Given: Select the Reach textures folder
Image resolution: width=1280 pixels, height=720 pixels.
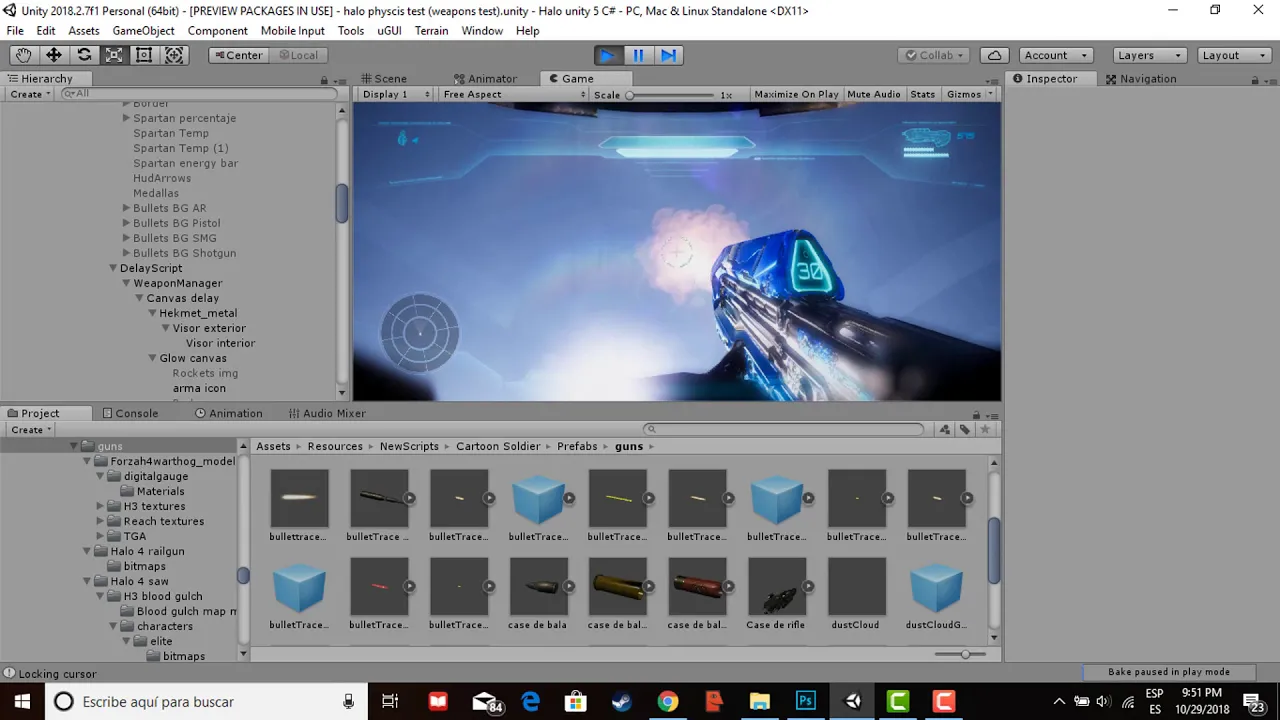Looking at the screenshot, I should (164, 521).
